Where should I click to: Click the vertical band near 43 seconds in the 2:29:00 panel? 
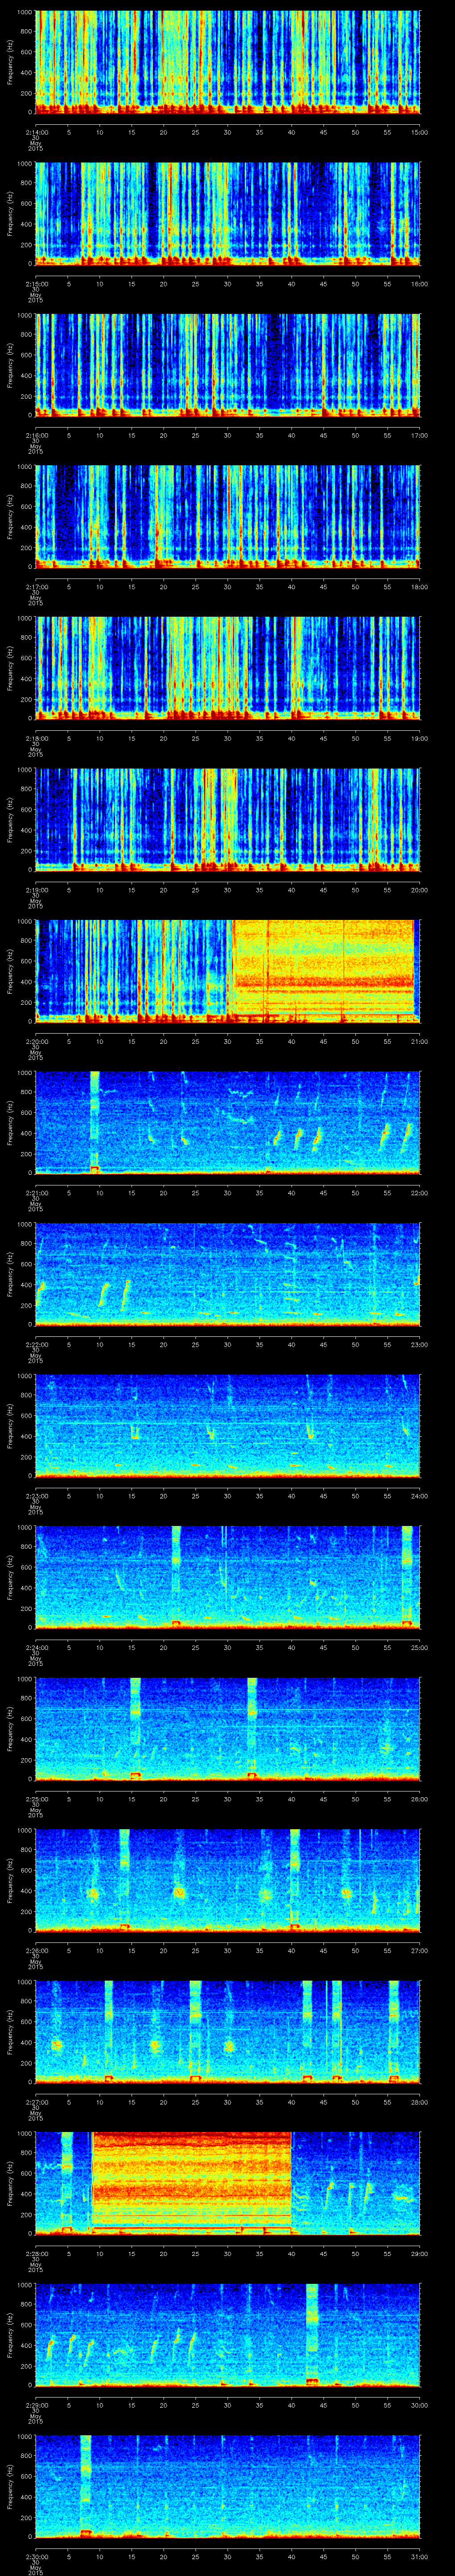click(312, 2336)
